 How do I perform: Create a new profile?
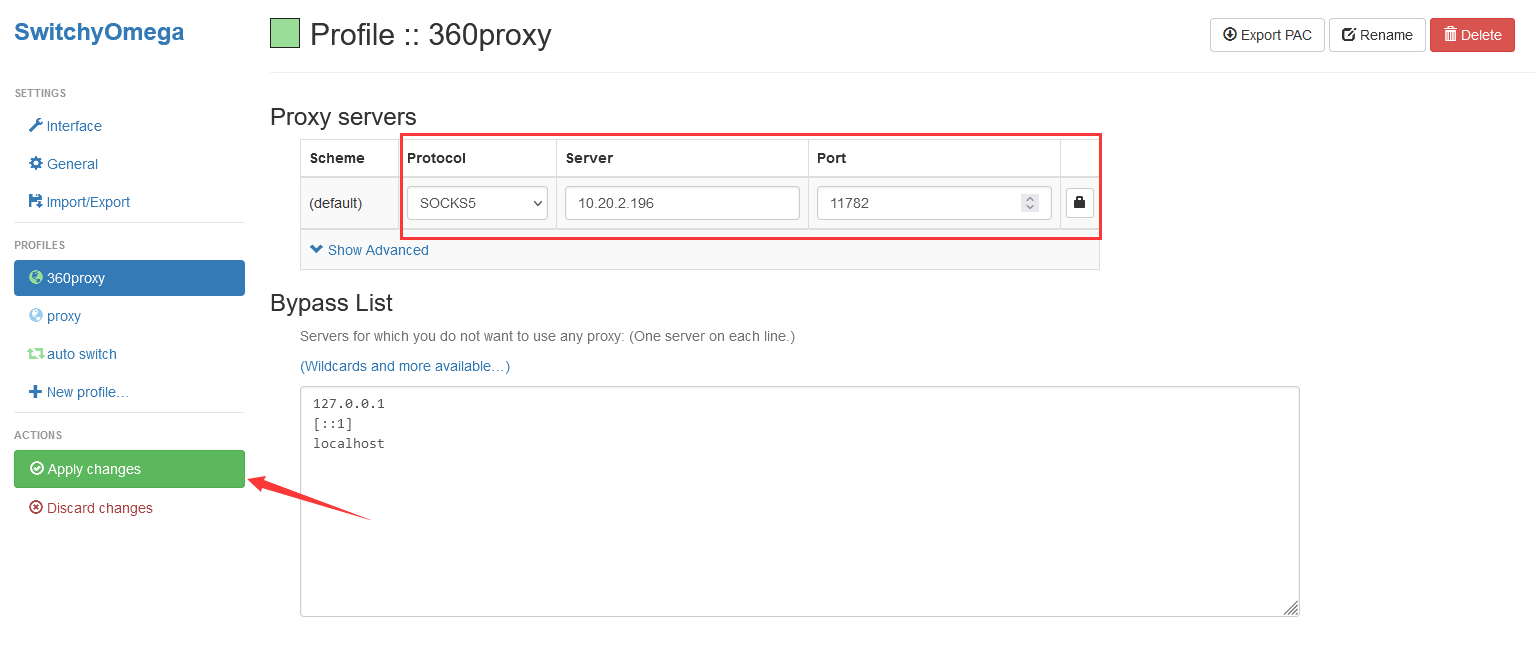point(79,392)
